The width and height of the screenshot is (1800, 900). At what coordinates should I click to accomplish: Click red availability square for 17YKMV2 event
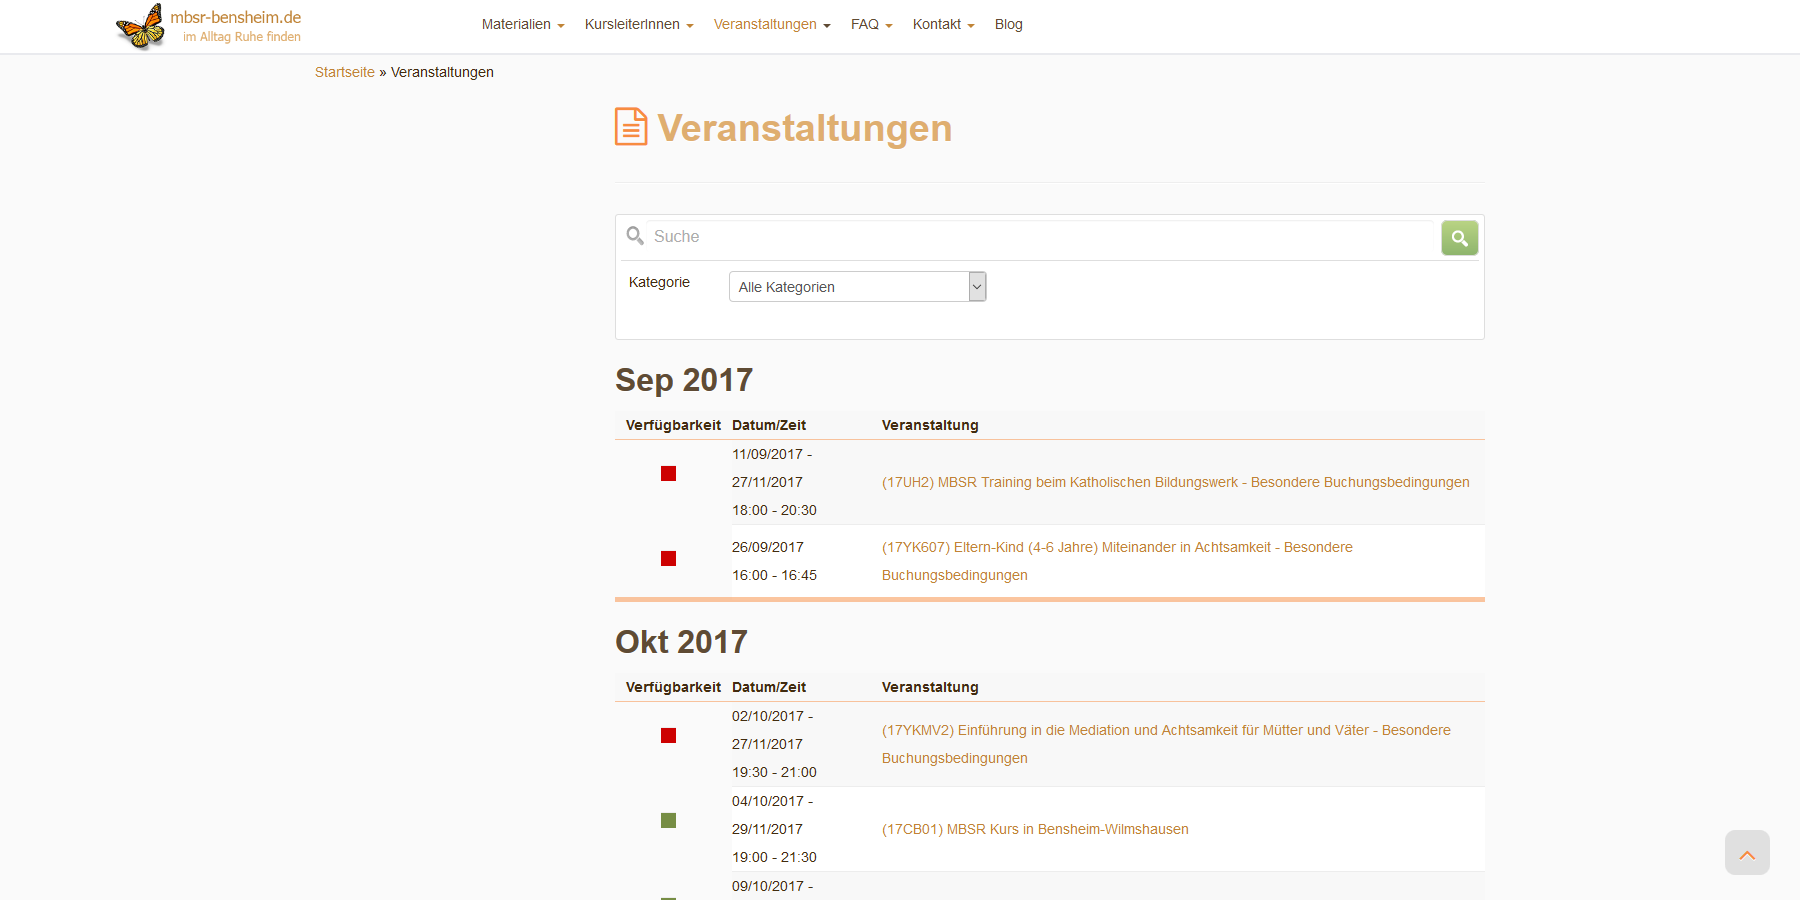click(x=668, y=735)
